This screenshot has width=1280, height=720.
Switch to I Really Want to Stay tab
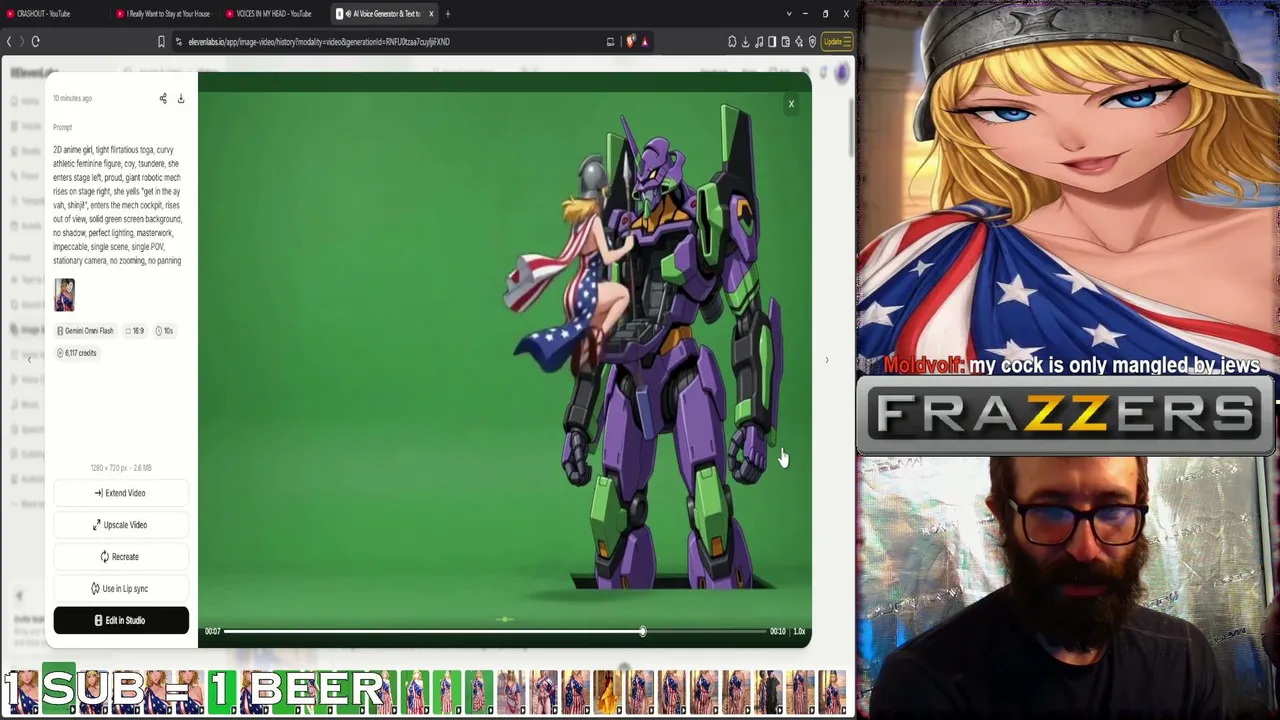(x=164, y=14)
